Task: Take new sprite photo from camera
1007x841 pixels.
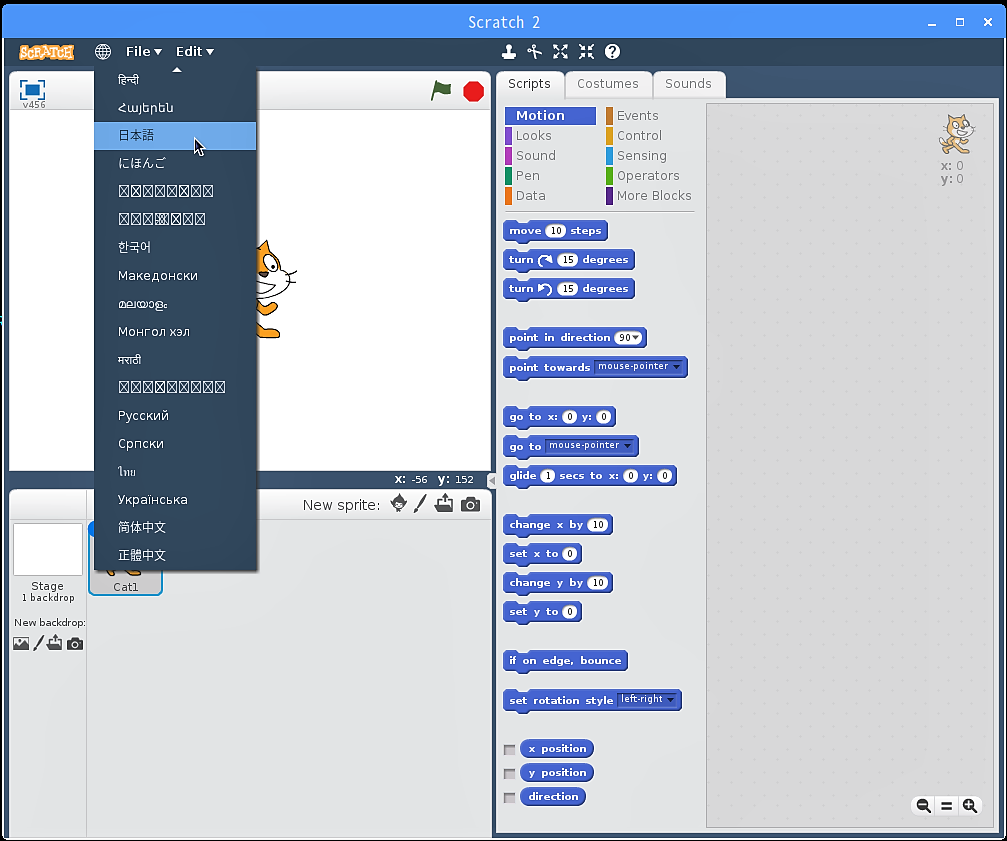Action: coord(471,505)
